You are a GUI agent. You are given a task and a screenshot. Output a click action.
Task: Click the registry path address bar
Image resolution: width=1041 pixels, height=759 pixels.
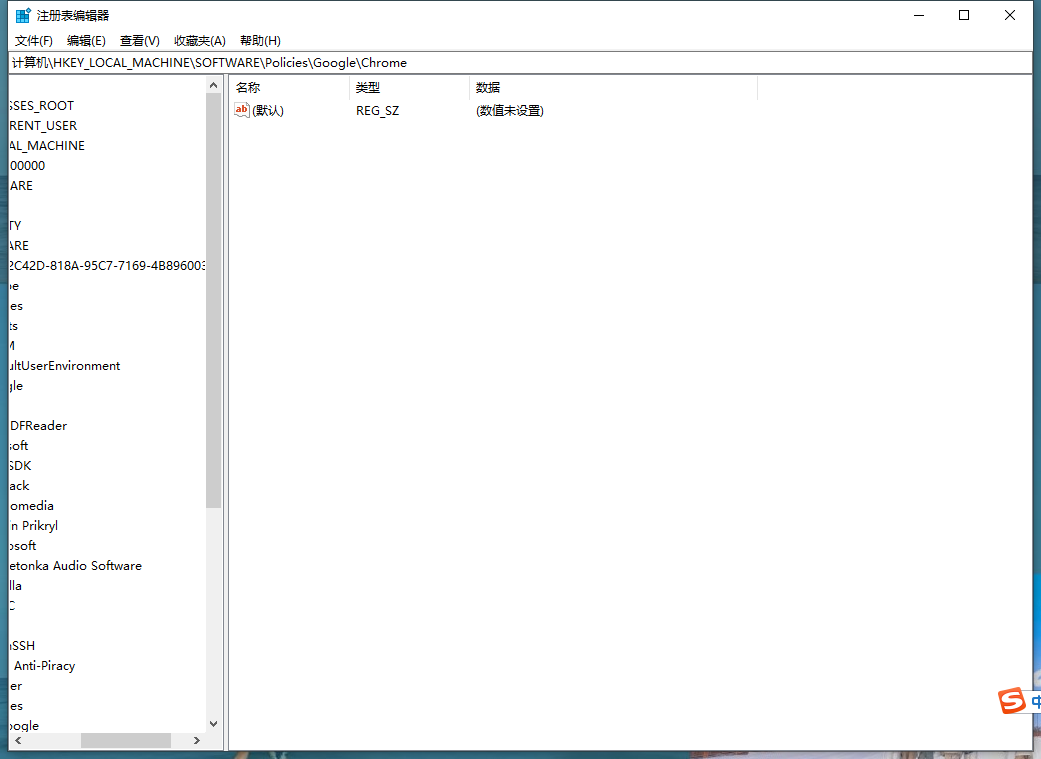click(520, 63)
